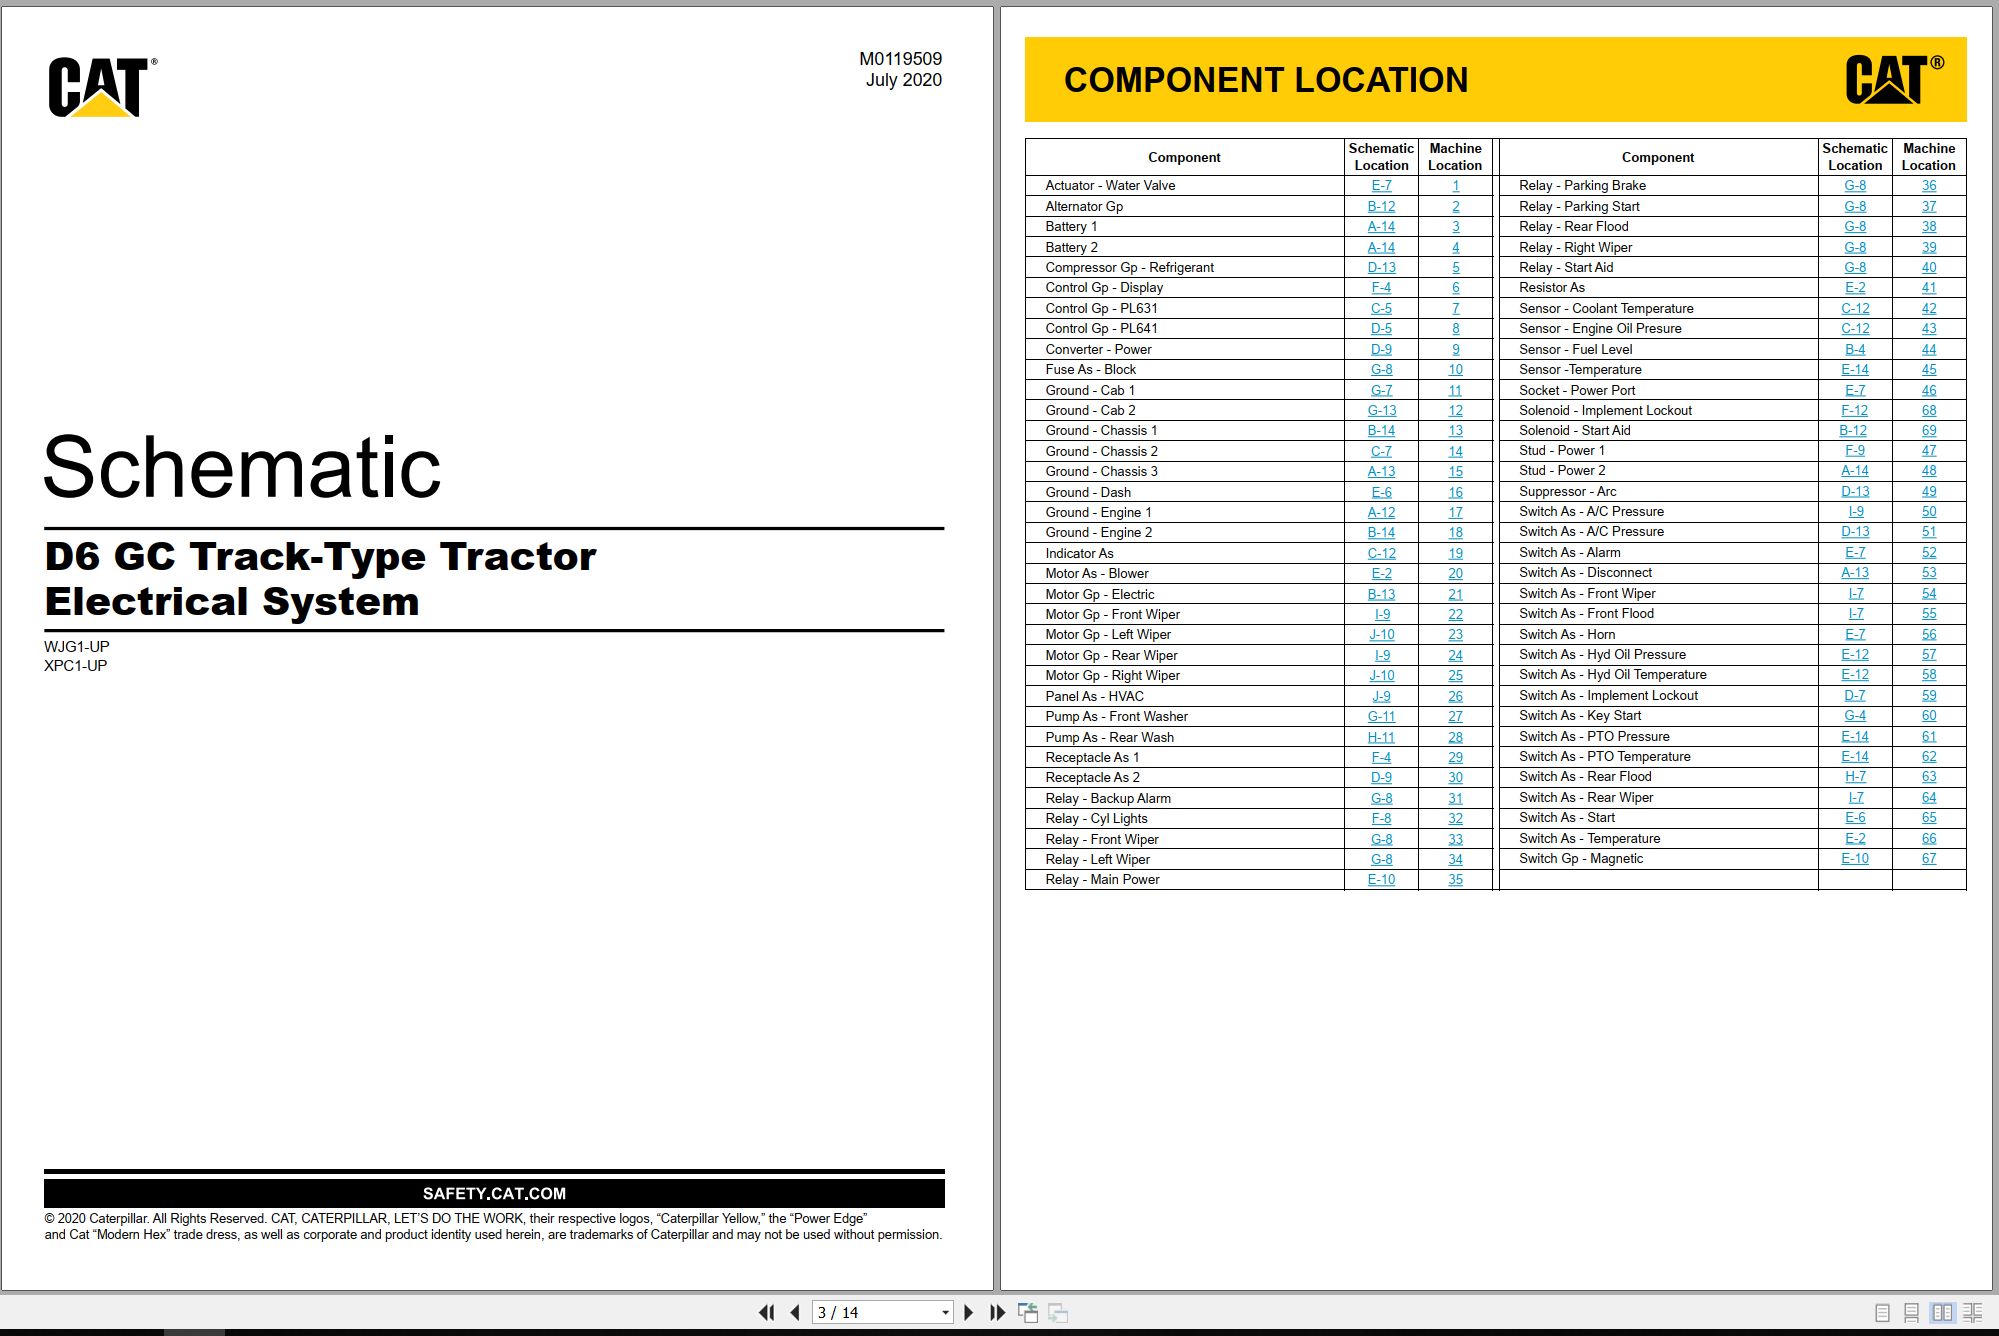This screenshot has height=1336, width=1999.
Task: Go to the next page
Action: [x=968, y=1312]
